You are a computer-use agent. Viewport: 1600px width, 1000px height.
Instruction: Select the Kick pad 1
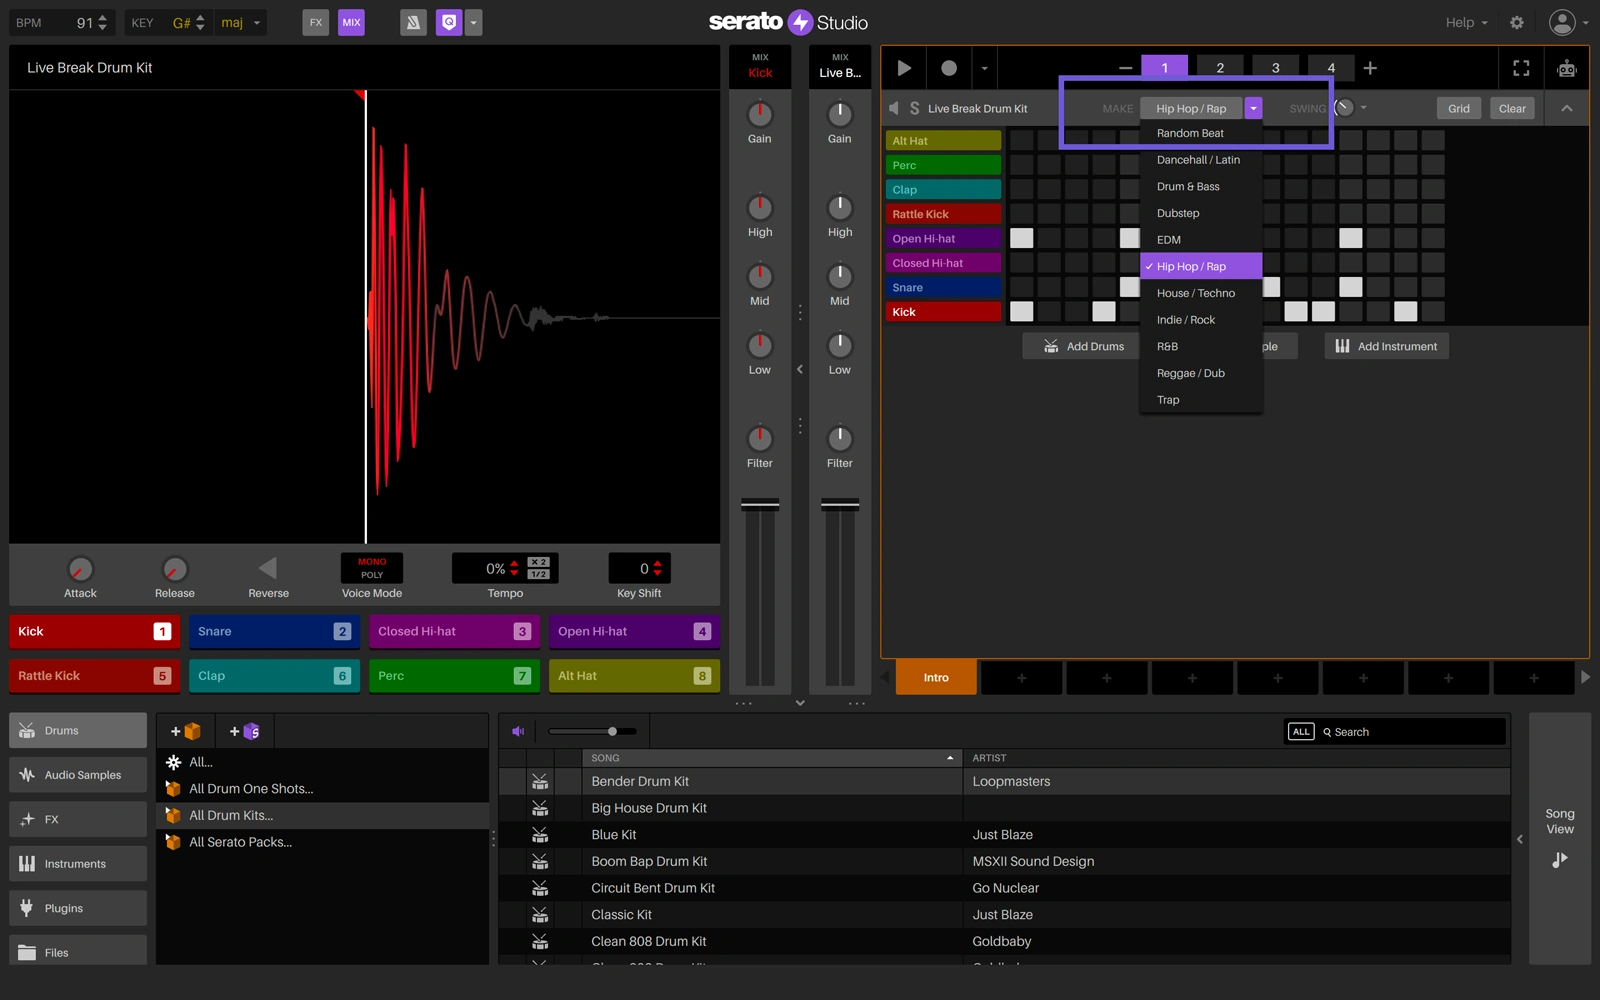point(95,631)
